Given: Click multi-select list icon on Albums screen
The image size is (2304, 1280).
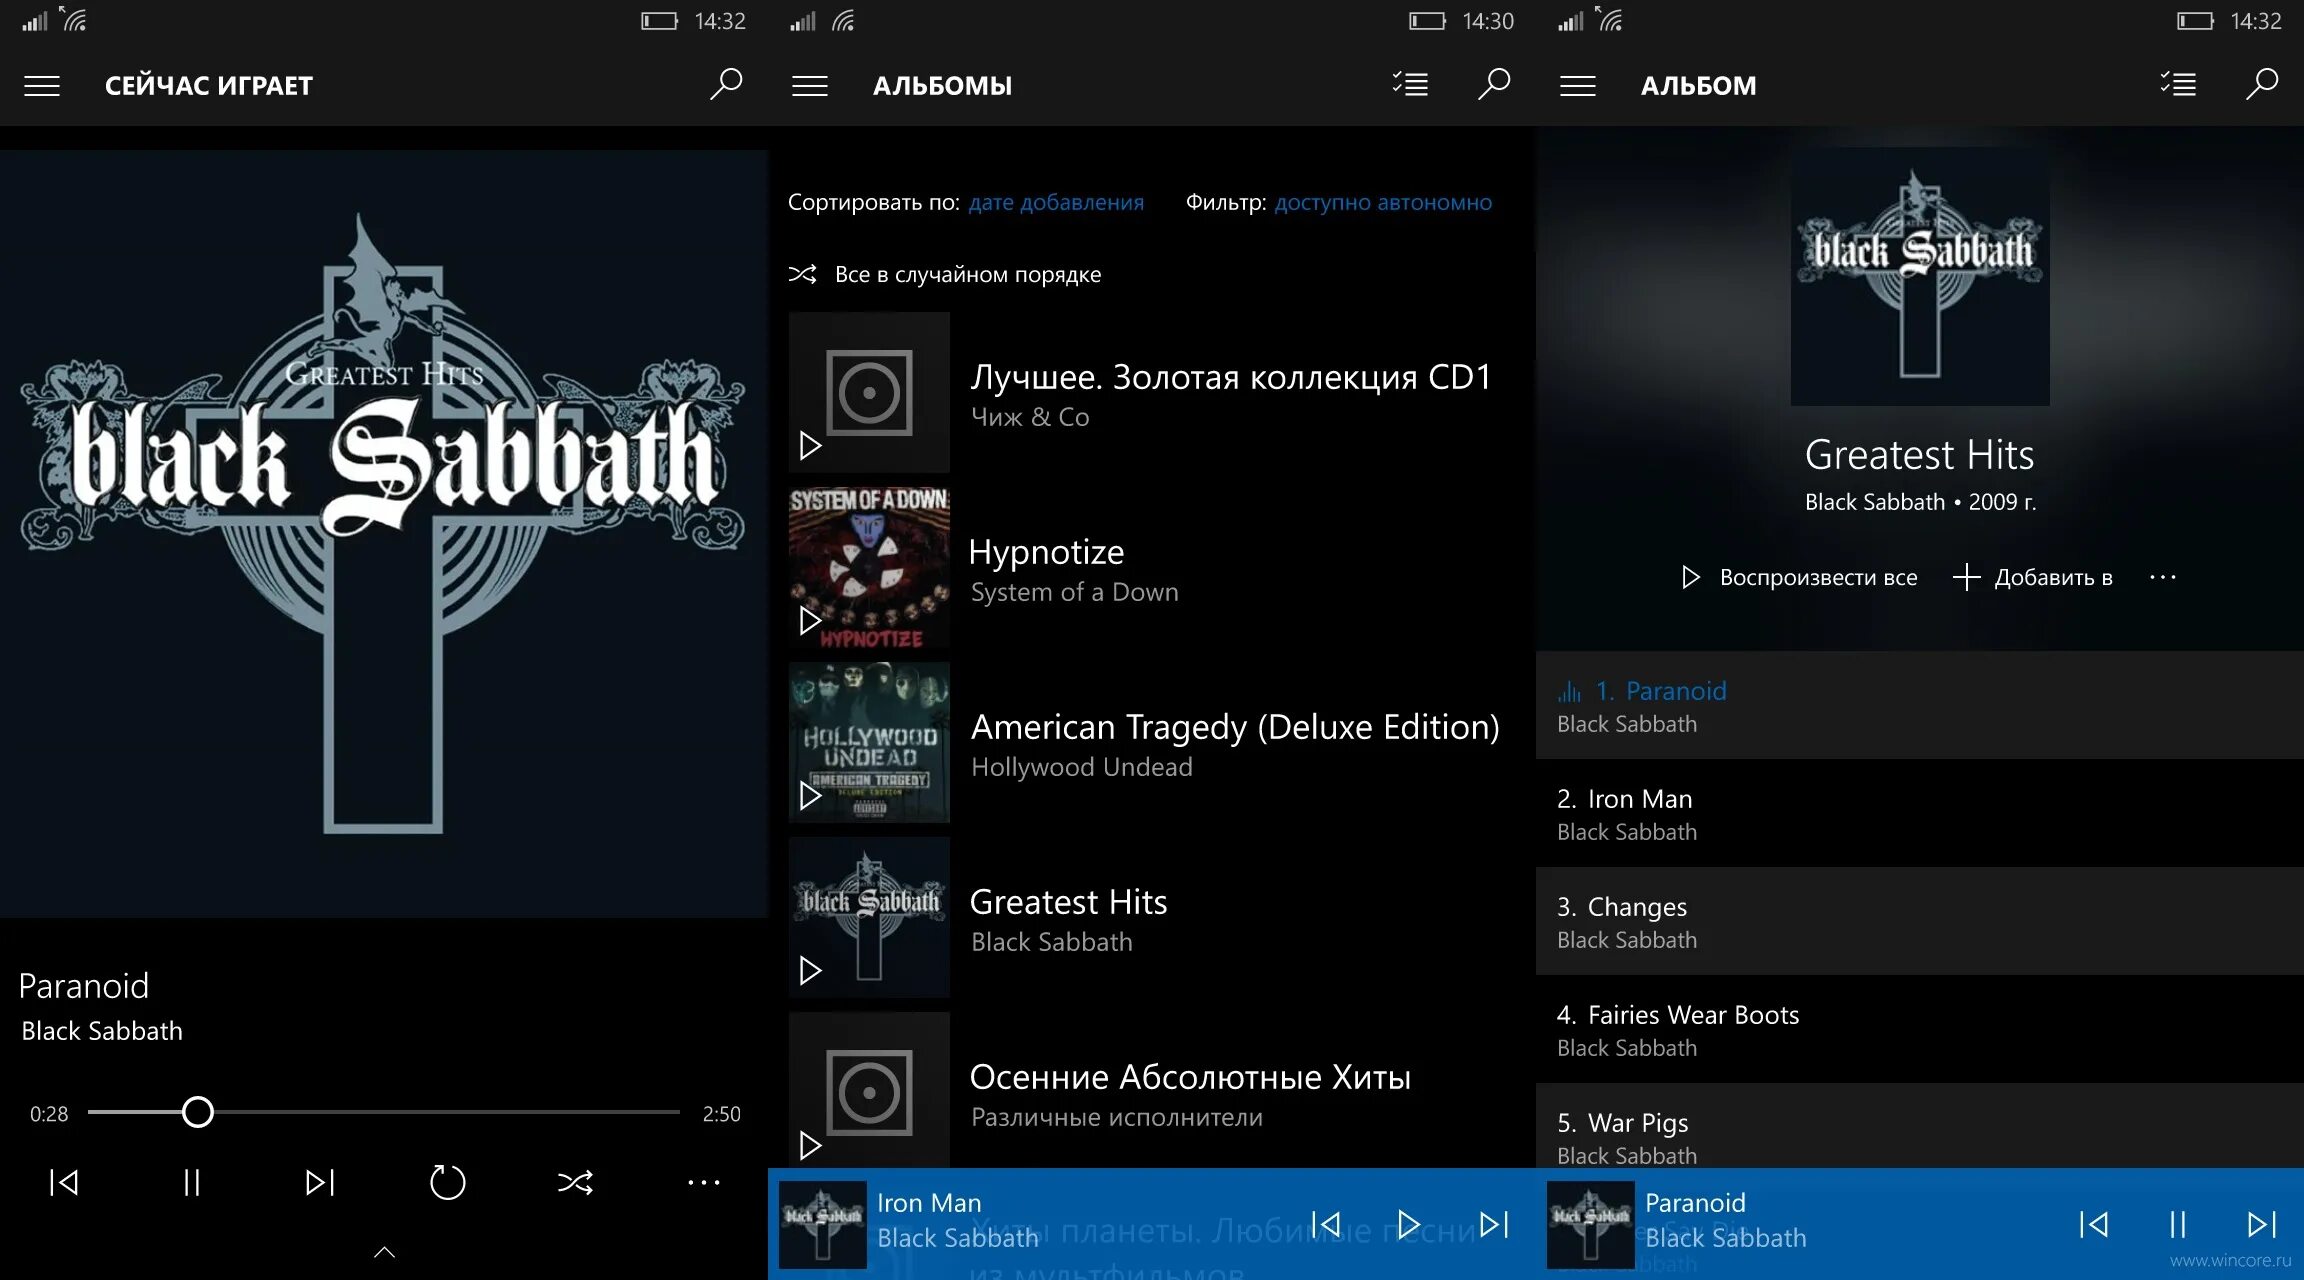Looking at the screenshot, I should click(1410, 84).
